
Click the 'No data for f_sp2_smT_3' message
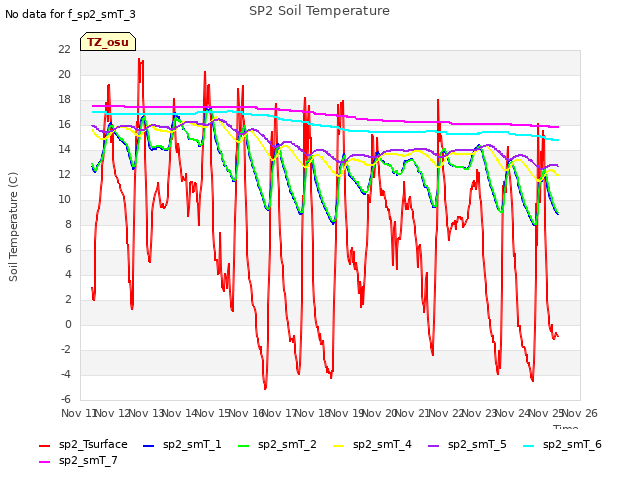tap(70, 14)
